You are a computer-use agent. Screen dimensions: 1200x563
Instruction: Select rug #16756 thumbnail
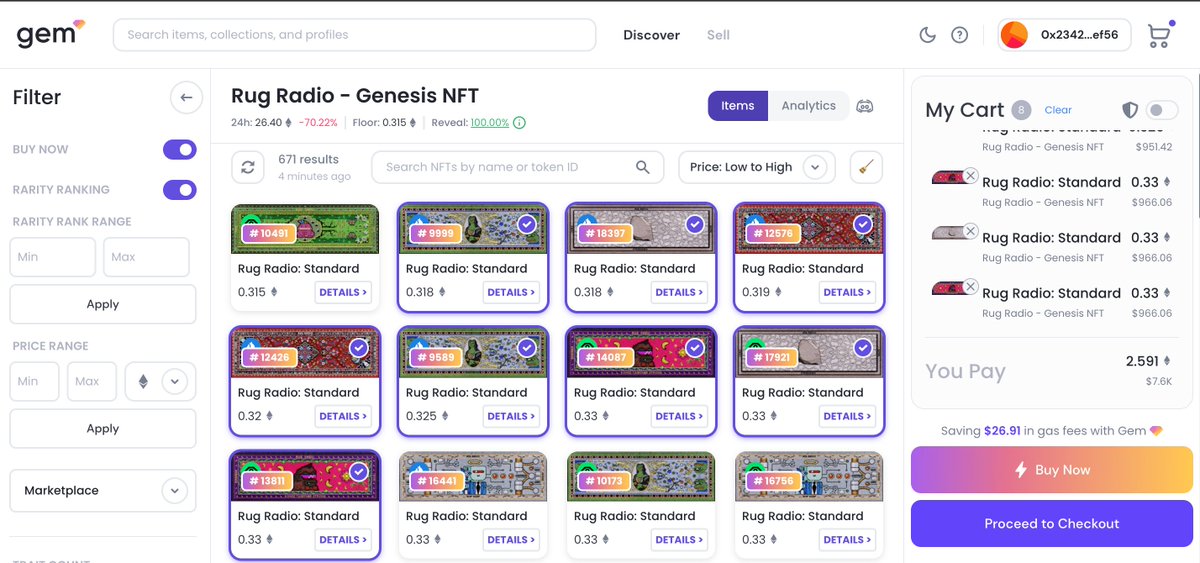pos(809,476)
